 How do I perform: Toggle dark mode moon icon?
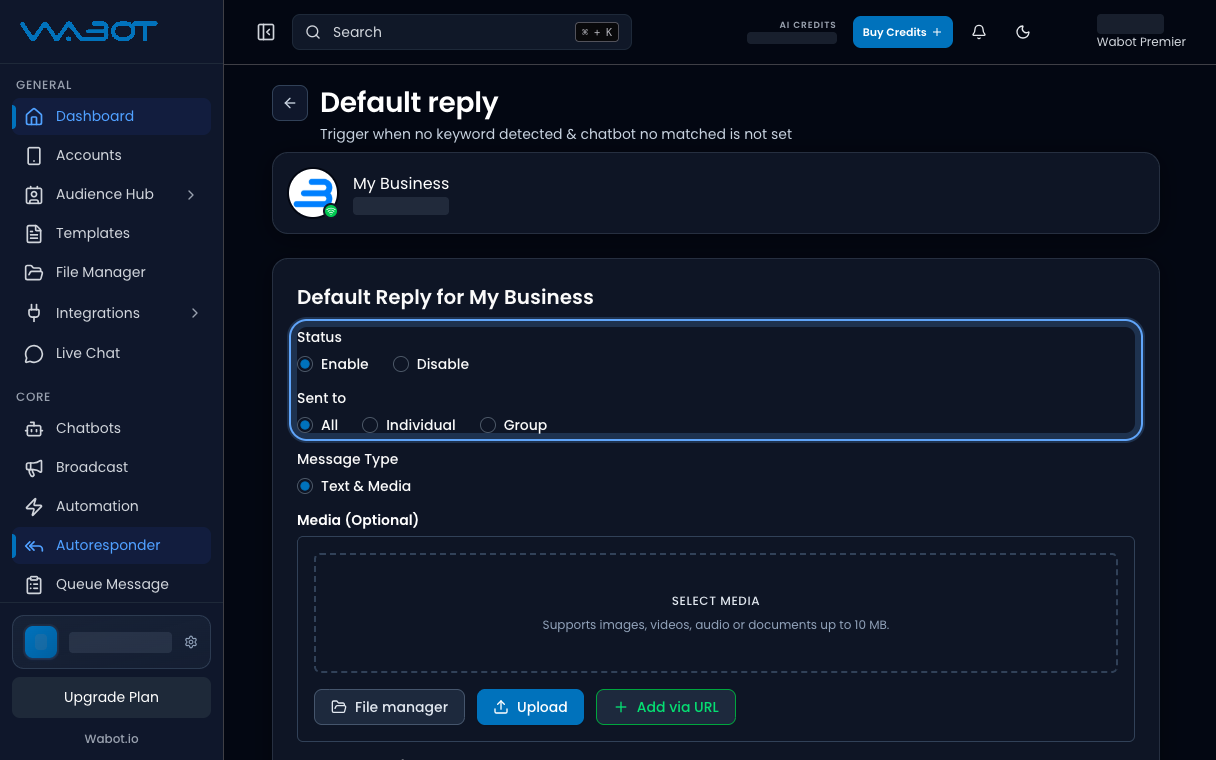1023,32
